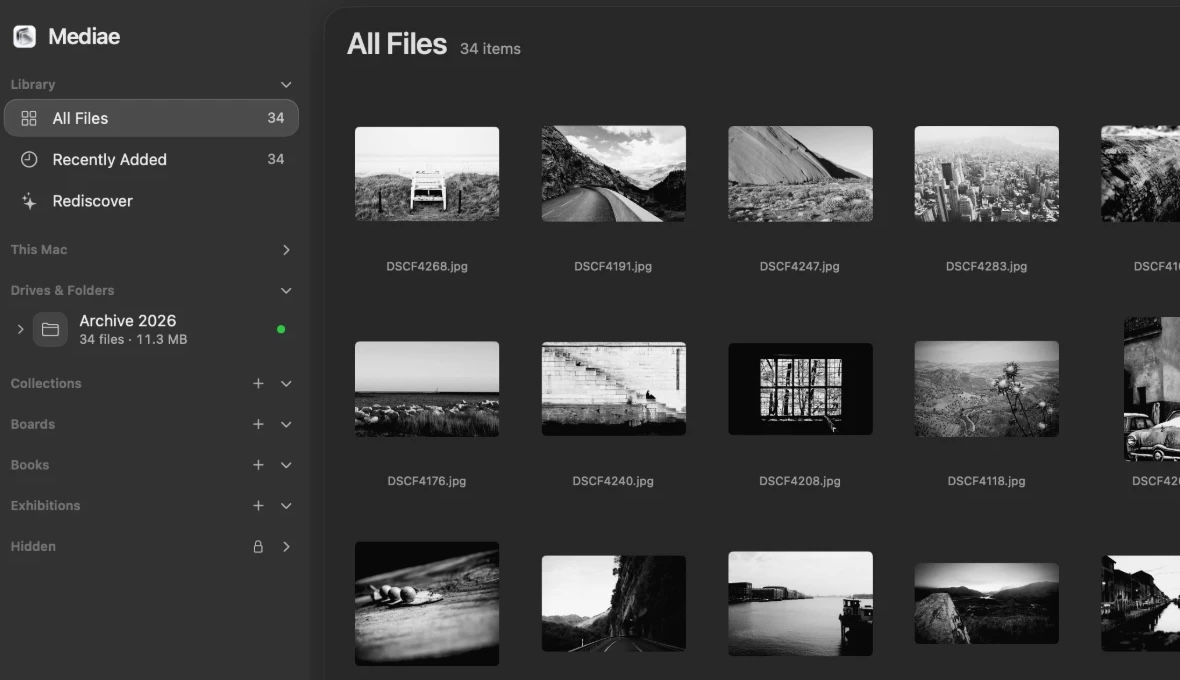
Task: Click the DSCF4191.jpg file name
Action: 613,266
